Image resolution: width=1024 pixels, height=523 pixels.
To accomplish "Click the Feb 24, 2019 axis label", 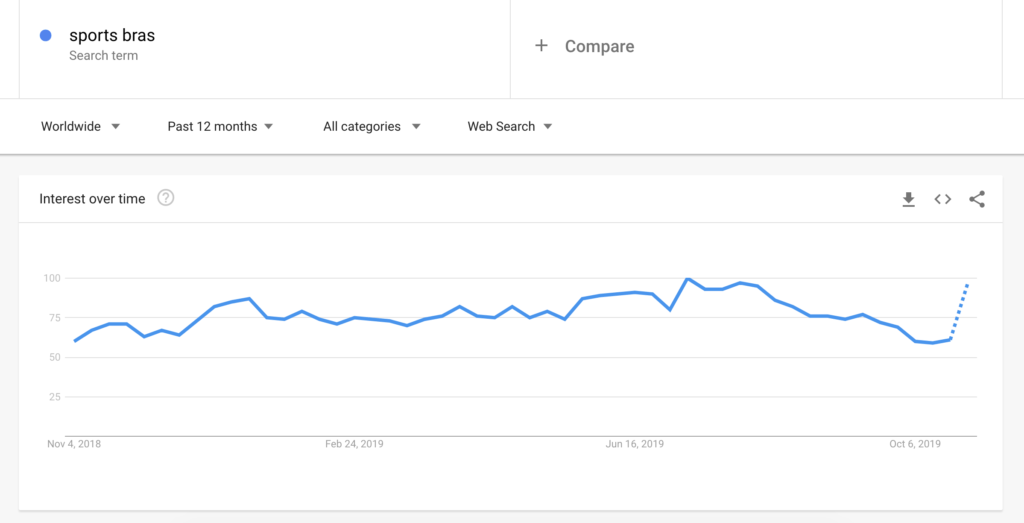I will (x=354, y=444).
